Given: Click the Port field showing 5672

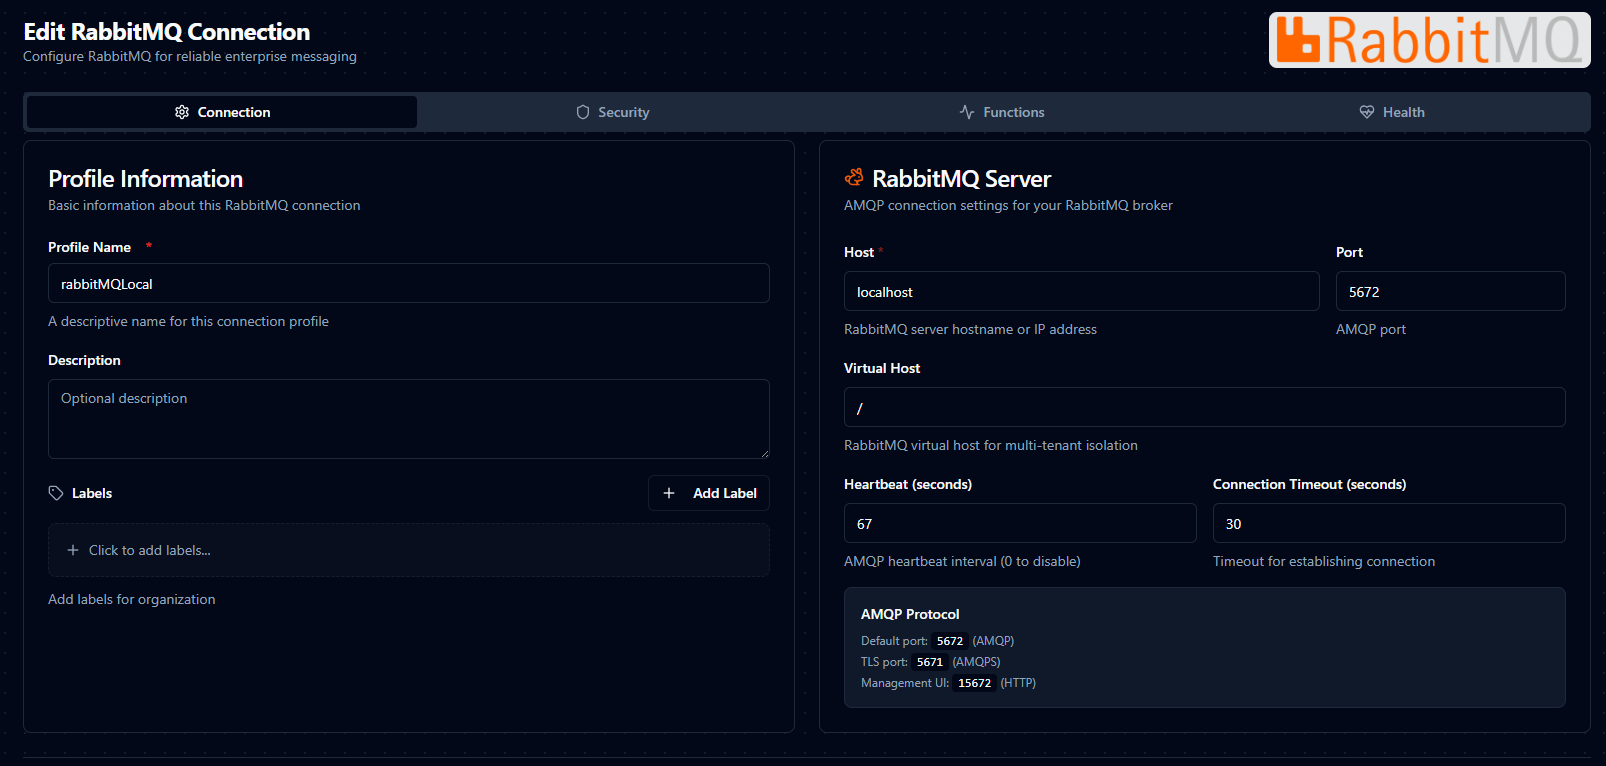Looking at the screenshot, I should pyautogui.click(x=1450, y=292).
